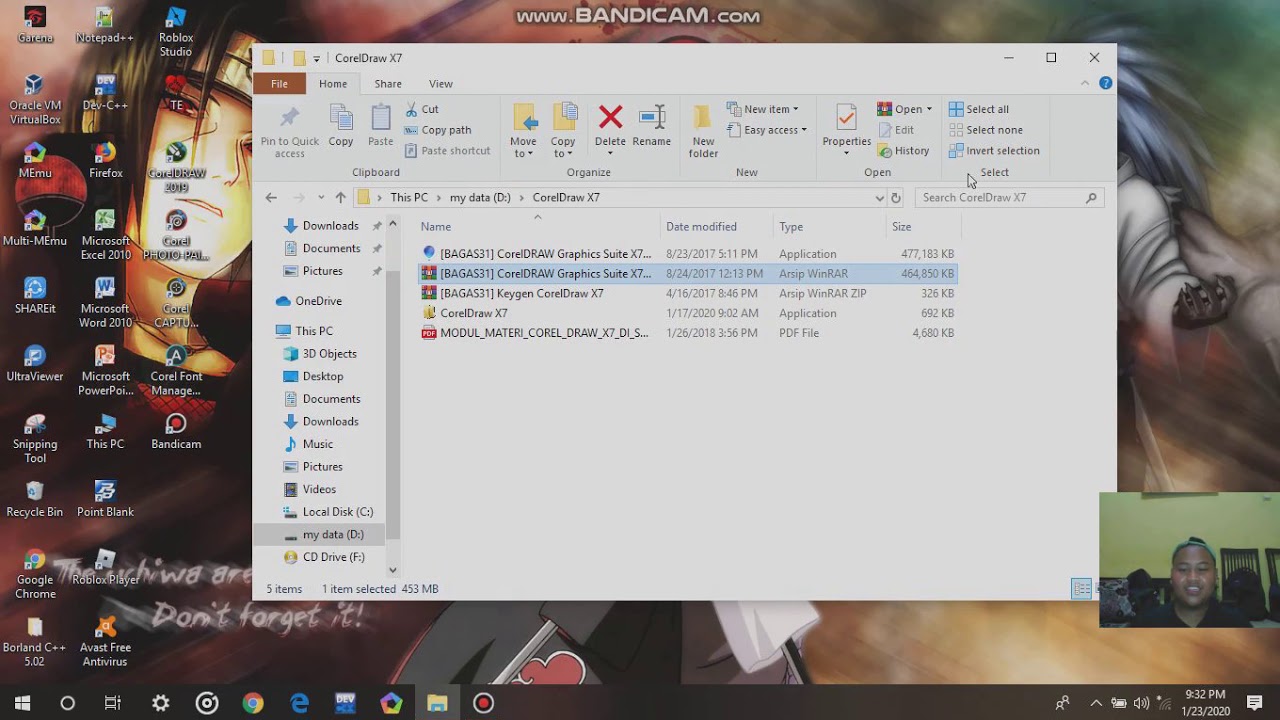Click the History button in Open group

(x=904, y=151)
